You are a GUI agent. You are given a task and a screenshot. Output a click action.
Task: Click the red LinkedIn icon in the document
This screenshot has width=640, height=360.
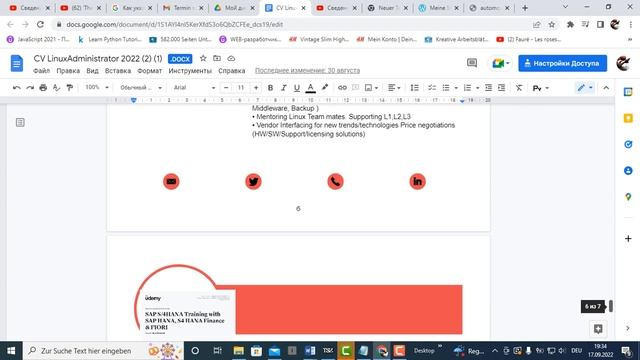tap(418, 181)
